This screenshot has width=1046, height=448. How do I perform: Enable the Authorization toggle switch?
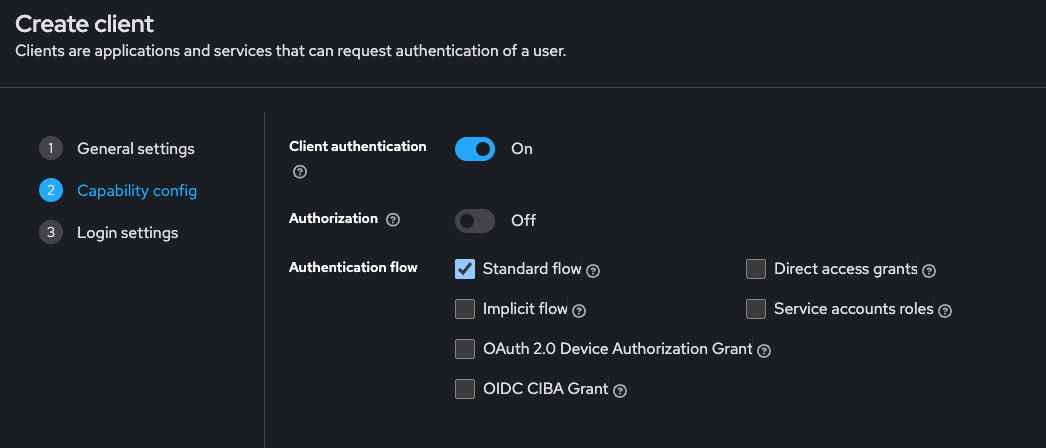click(475, 221)
